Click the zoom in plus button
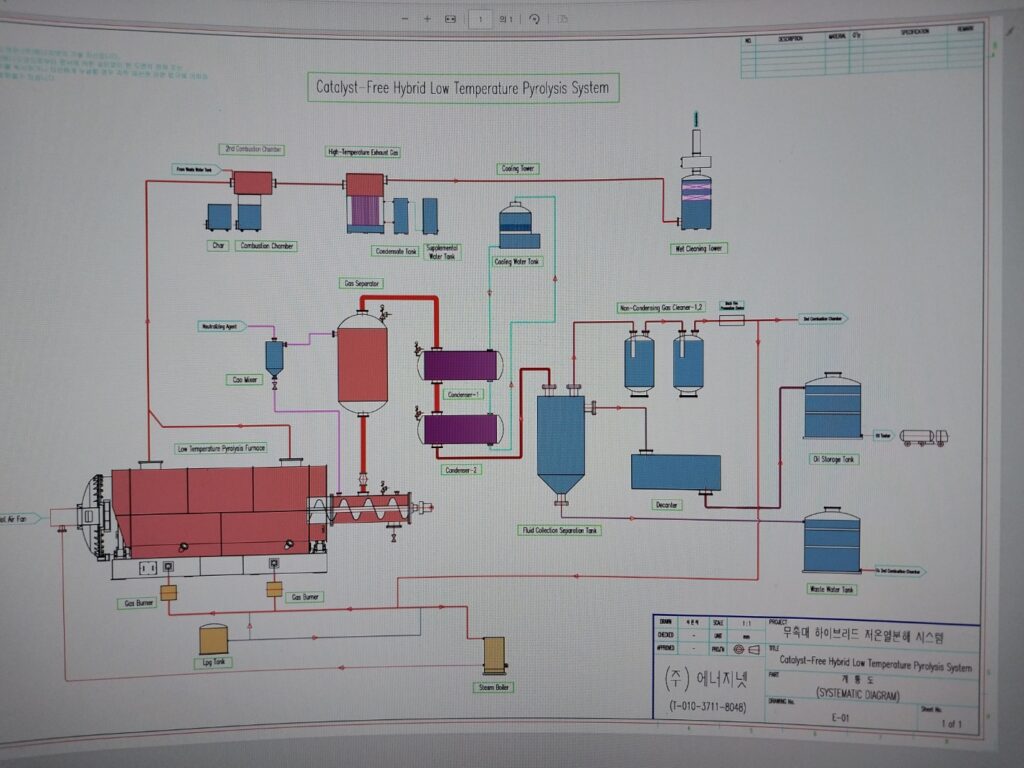The height and width of the screenshot is (768, 1024). point(427,19)
